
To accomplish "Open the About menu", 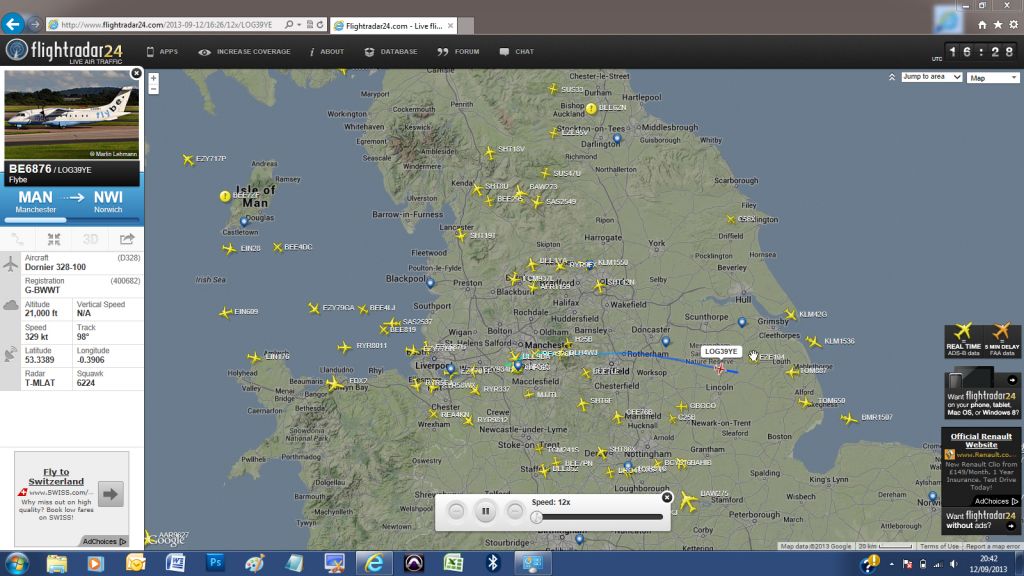I will tap(327, 52).
